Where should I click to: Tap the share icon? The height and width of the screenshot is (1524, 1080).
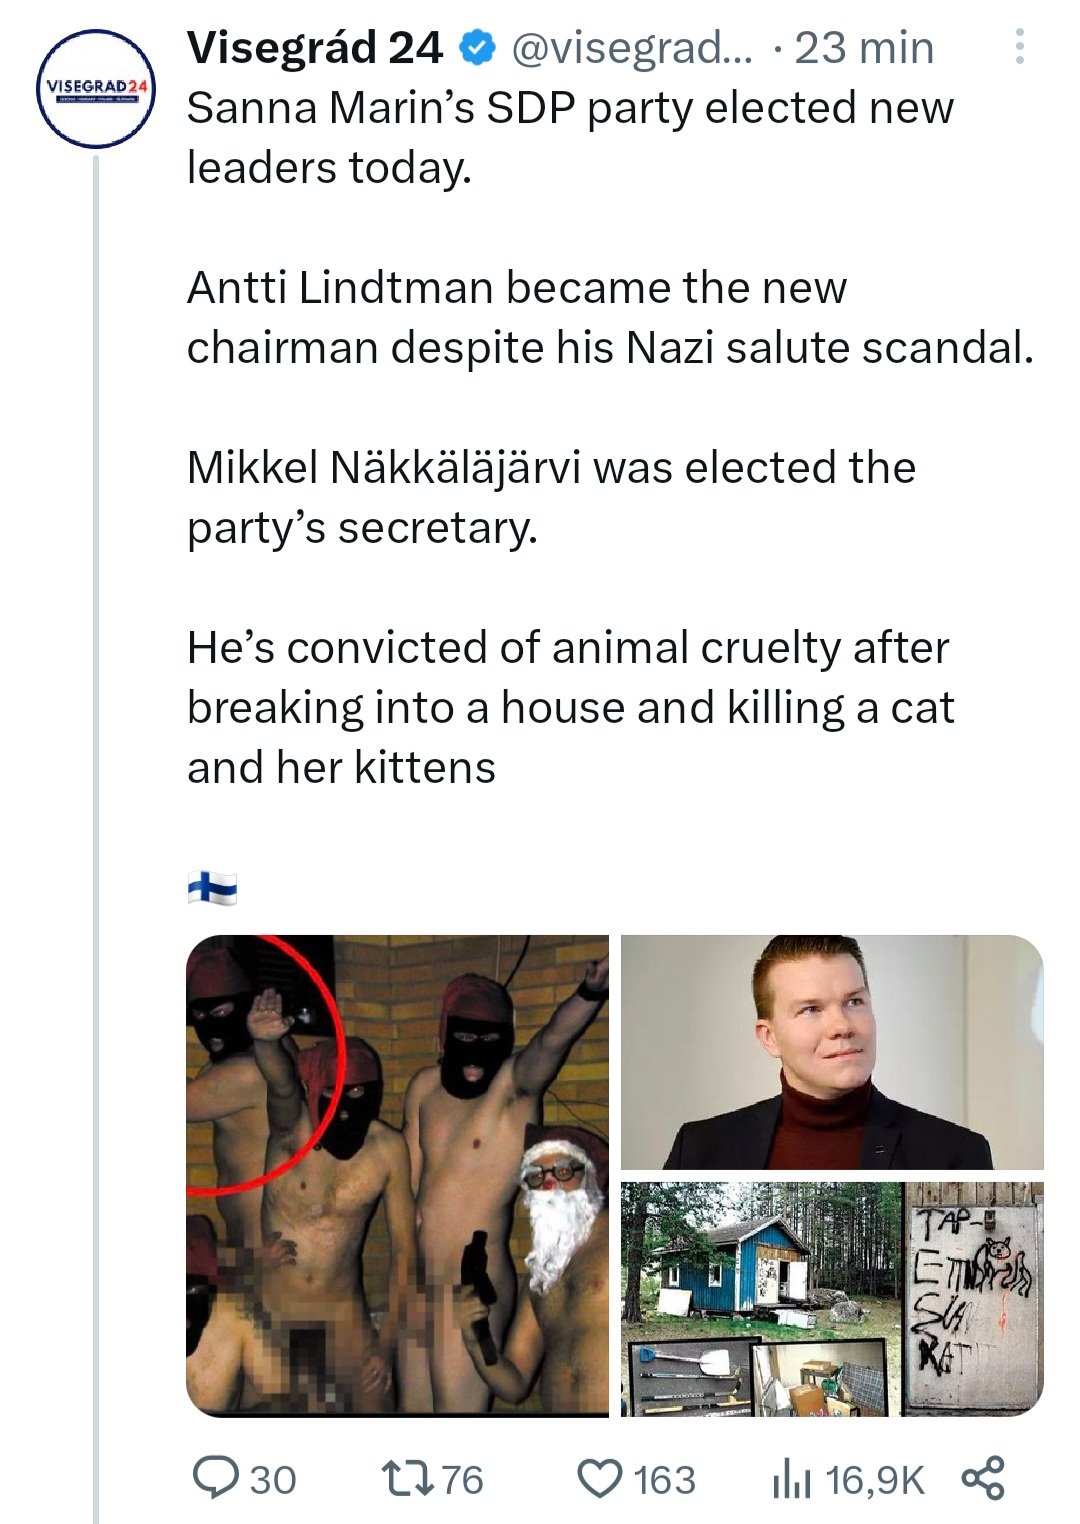pyautogui.click(x=982, y=1479)
